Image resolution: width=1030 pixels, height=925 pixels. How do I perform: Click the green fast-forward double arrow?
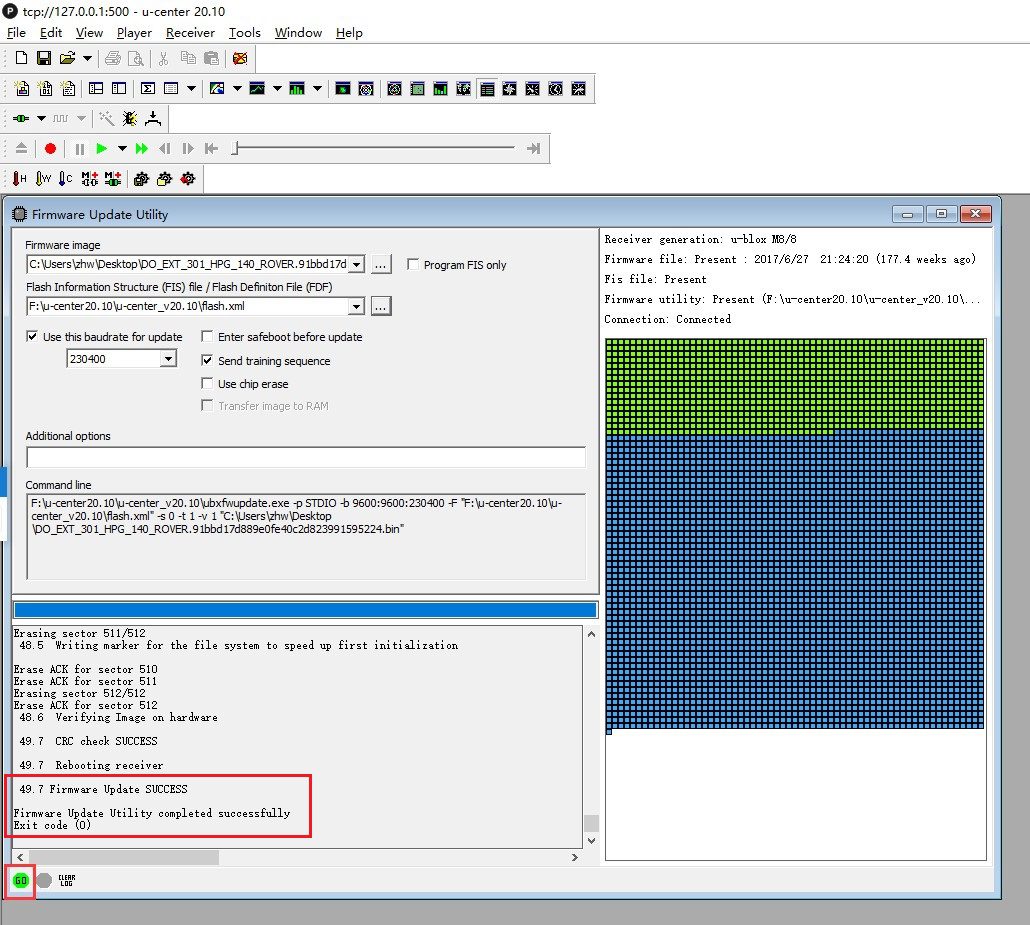pyautogui.click(x=141, y=148)
